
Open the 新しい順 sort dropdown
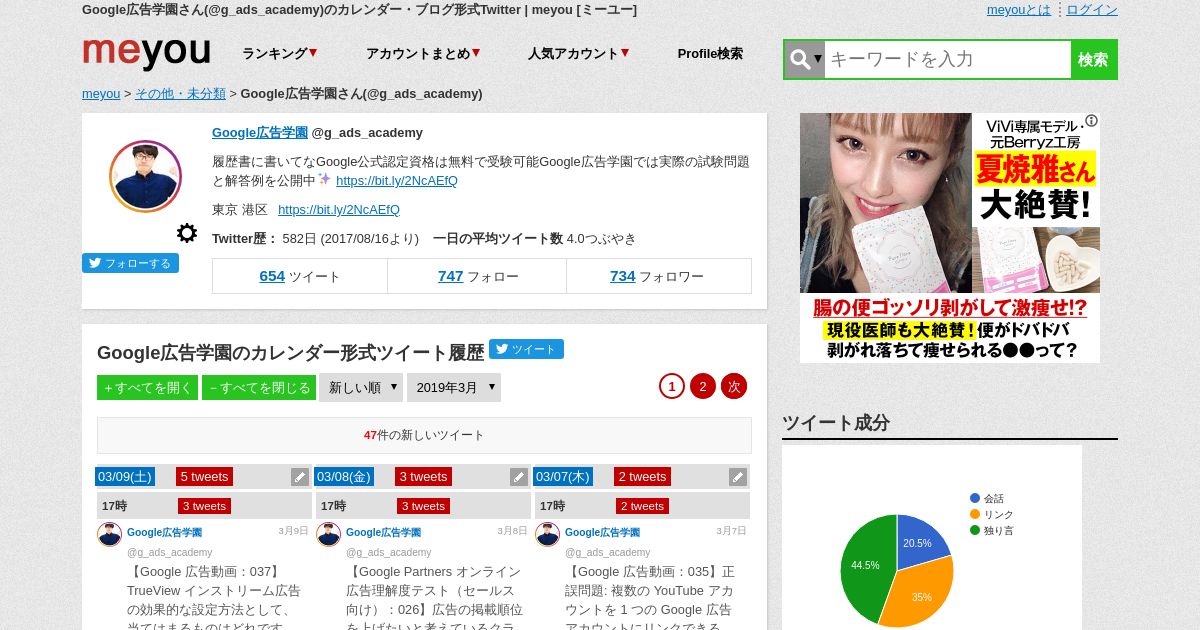tap(361, 387)
